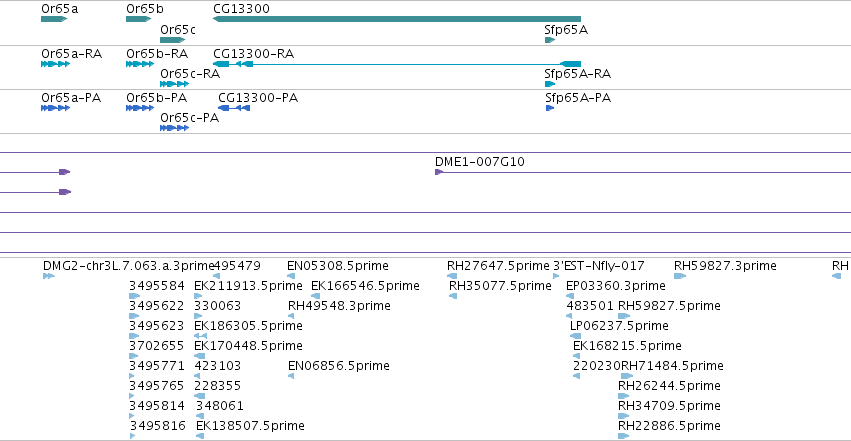Open the Or65a-RA transcript label

tap(72, 54)
